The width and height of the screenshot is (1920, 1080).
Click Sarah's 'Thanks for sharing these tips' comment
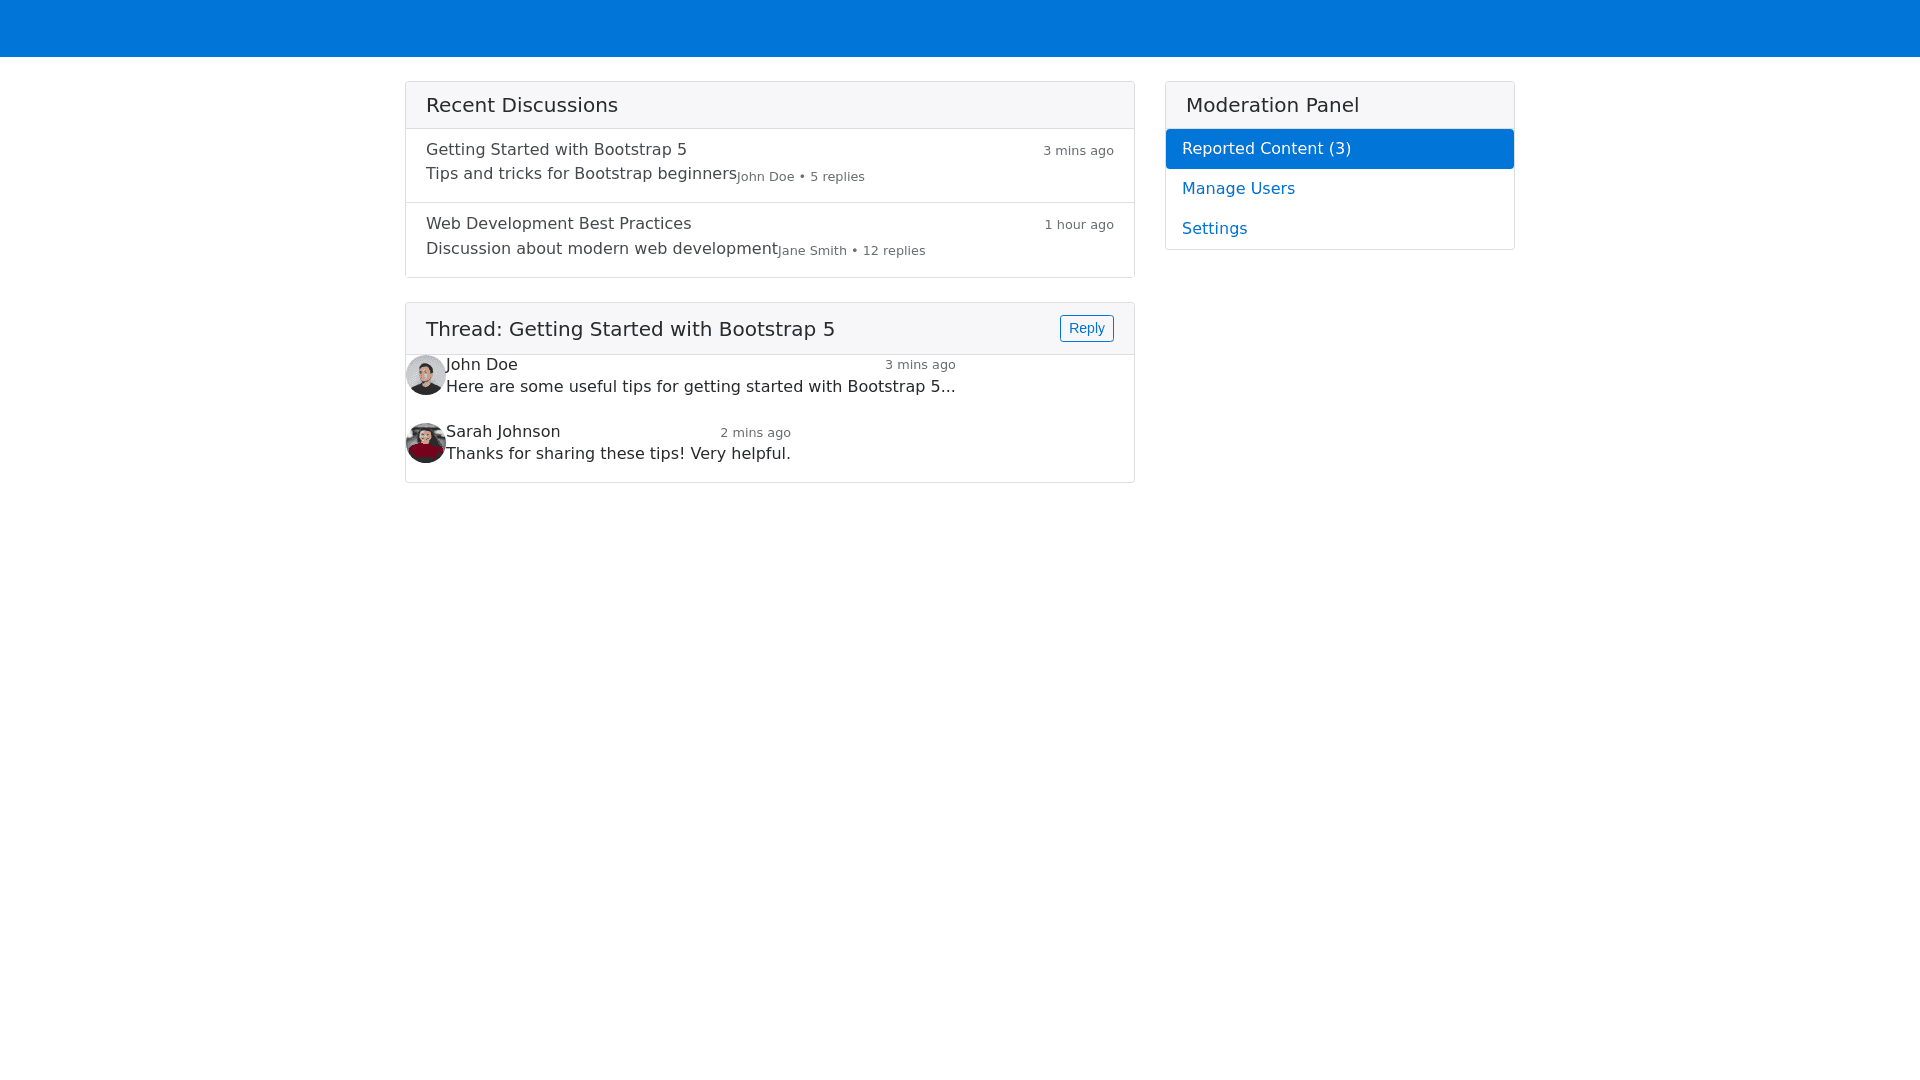click(618, 454)
